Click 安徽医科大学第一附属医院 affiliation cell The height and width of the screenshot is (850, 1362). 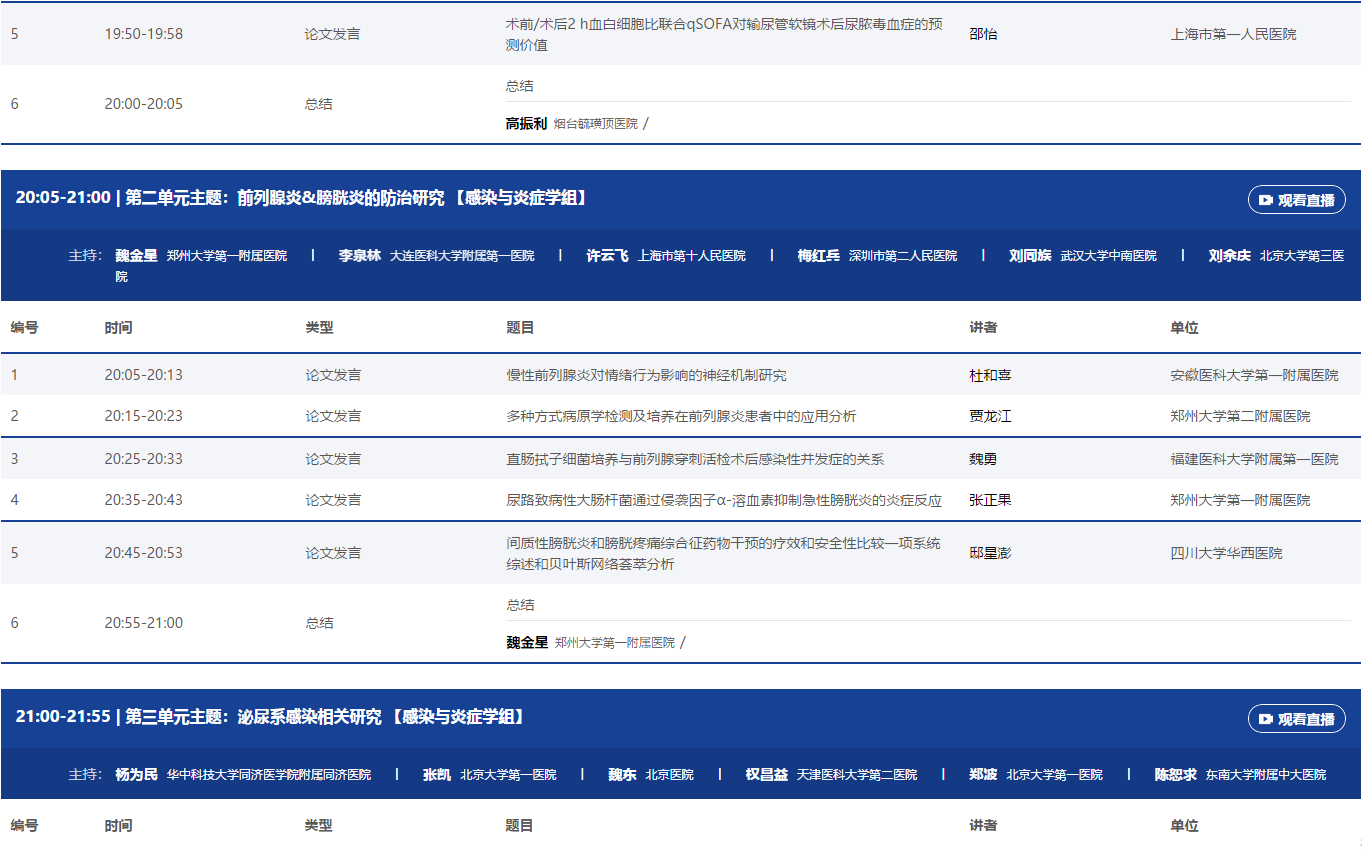click(x=1254, y=376)
